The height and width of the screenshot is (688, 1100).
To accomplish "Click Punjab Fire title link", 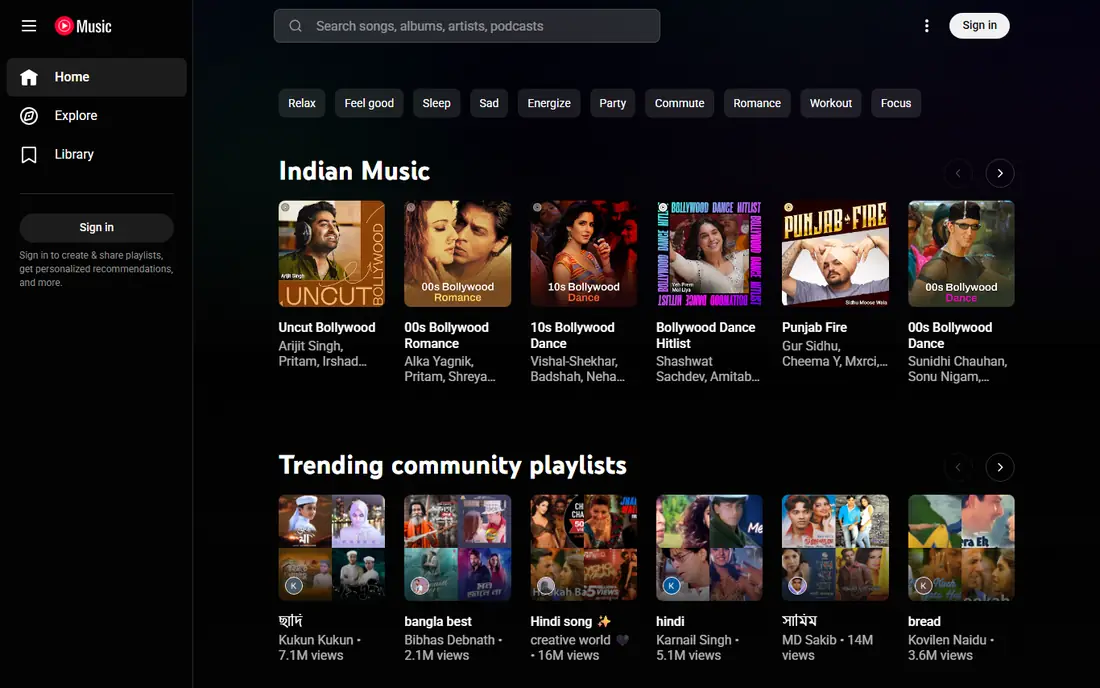I will pos(814,328).
